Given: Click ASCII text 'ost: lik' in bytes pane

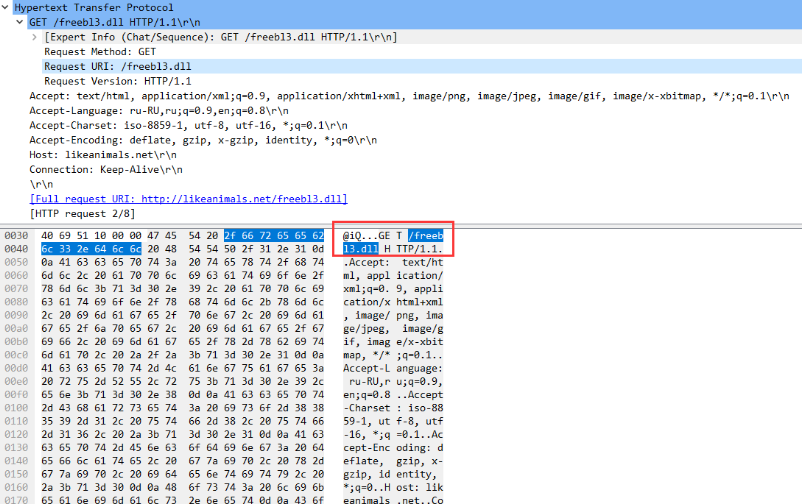Looking at the screenshot, I should [420, 487].
